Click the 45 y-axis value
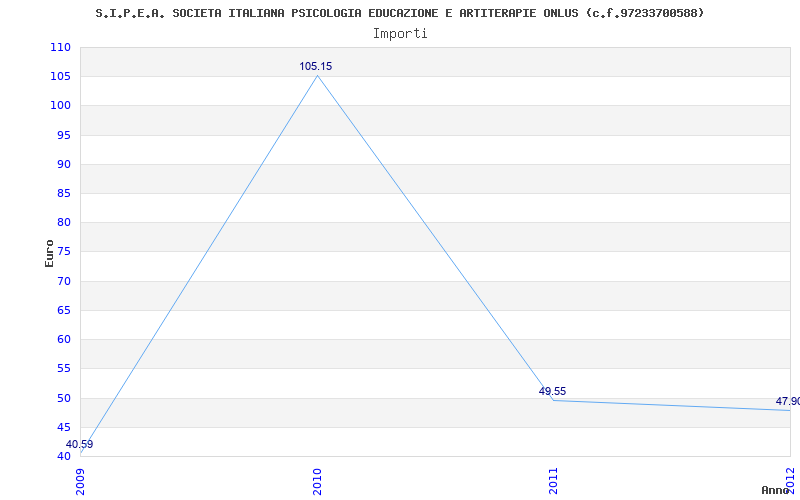Viewport: 800px width, 500px height. (x=63, y=427)
